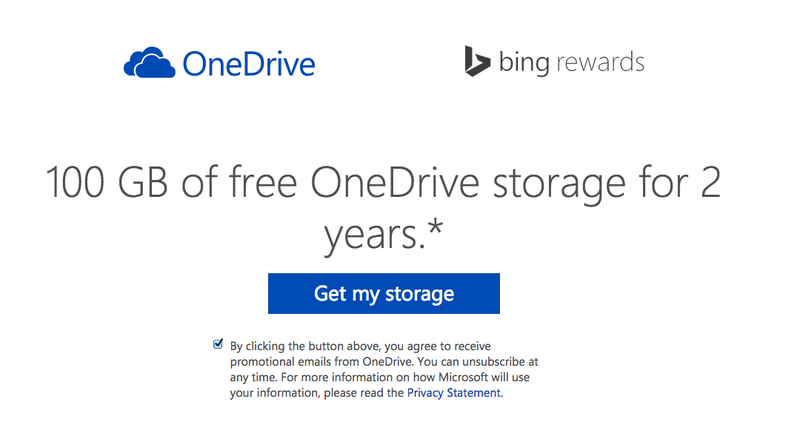Click the blue OneDrive cloud icon
Screen dimensions: 800x422
coord(149,63)
